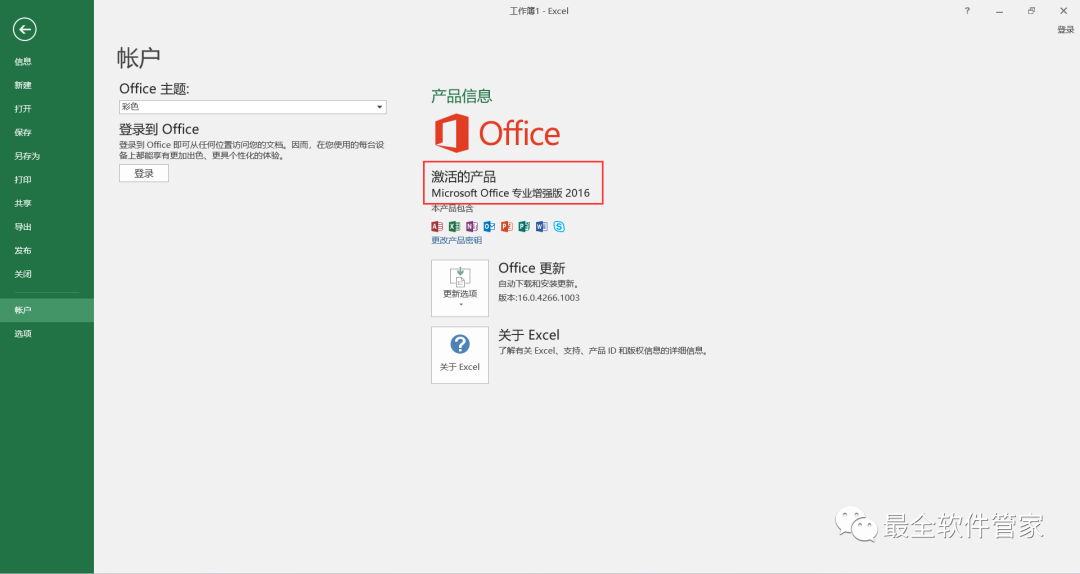The width and height of the screenshot is (1080, 574).
Task: Click 登录 link at top right
Action: 1066,30
